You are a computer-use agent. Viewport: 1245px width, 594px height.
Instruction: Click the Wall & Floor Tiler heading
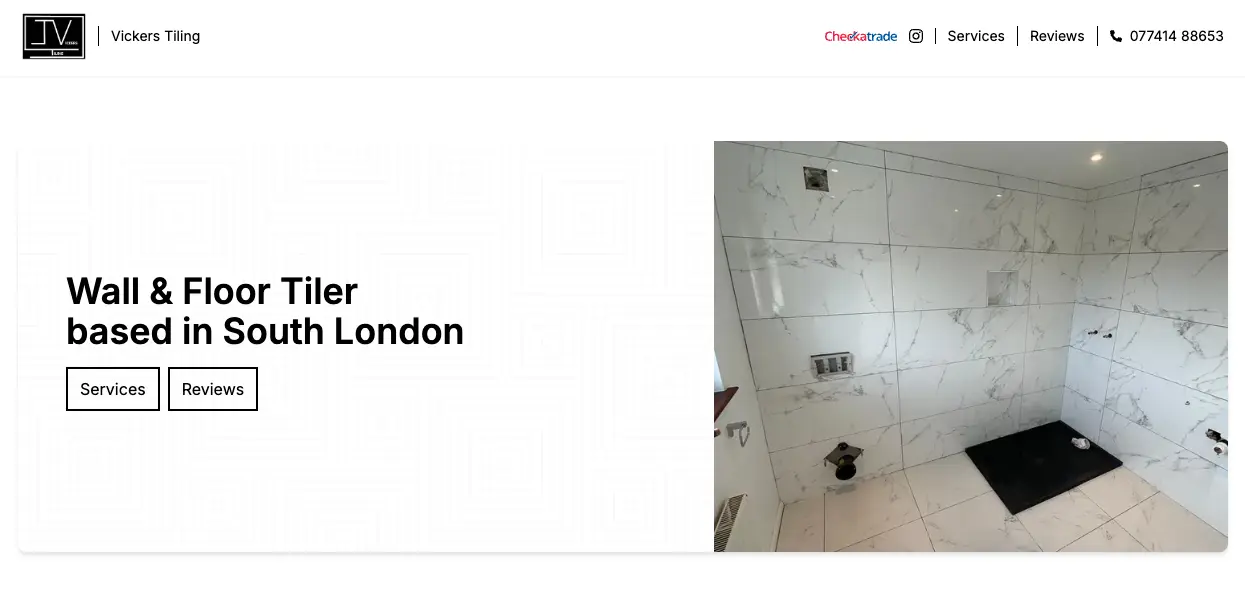[x=212, y=291]
